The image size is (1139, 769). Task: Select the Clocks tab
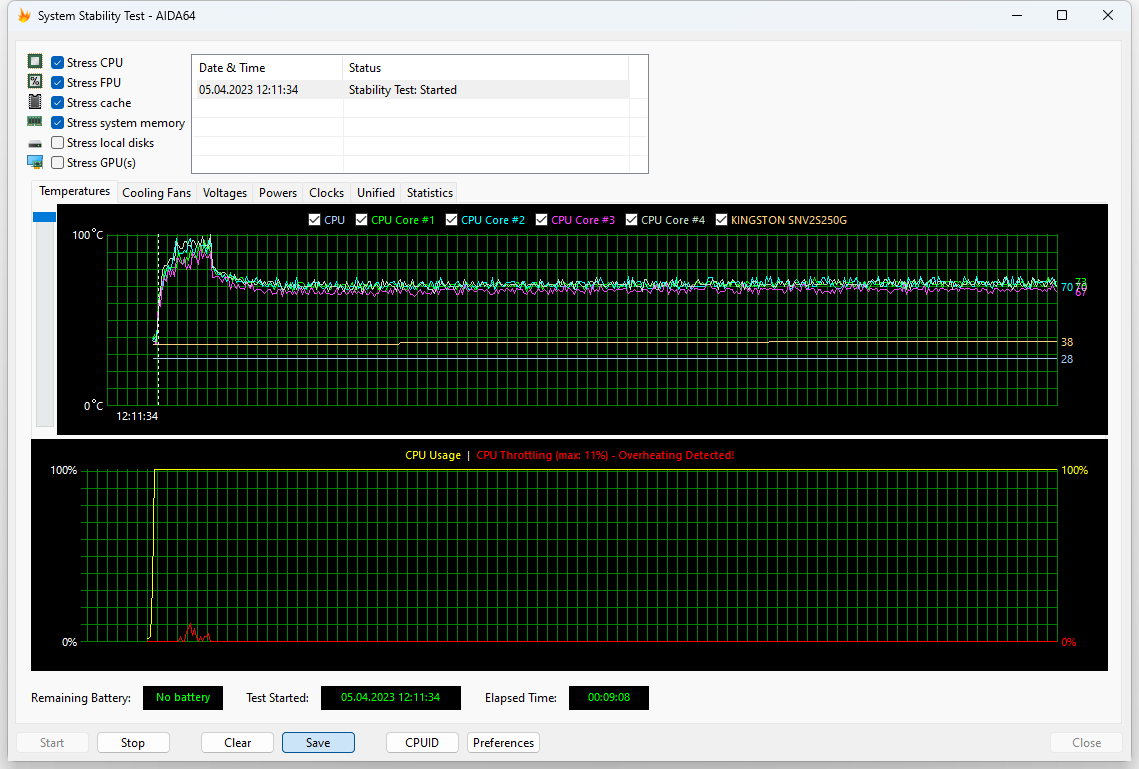click(326, 192)
